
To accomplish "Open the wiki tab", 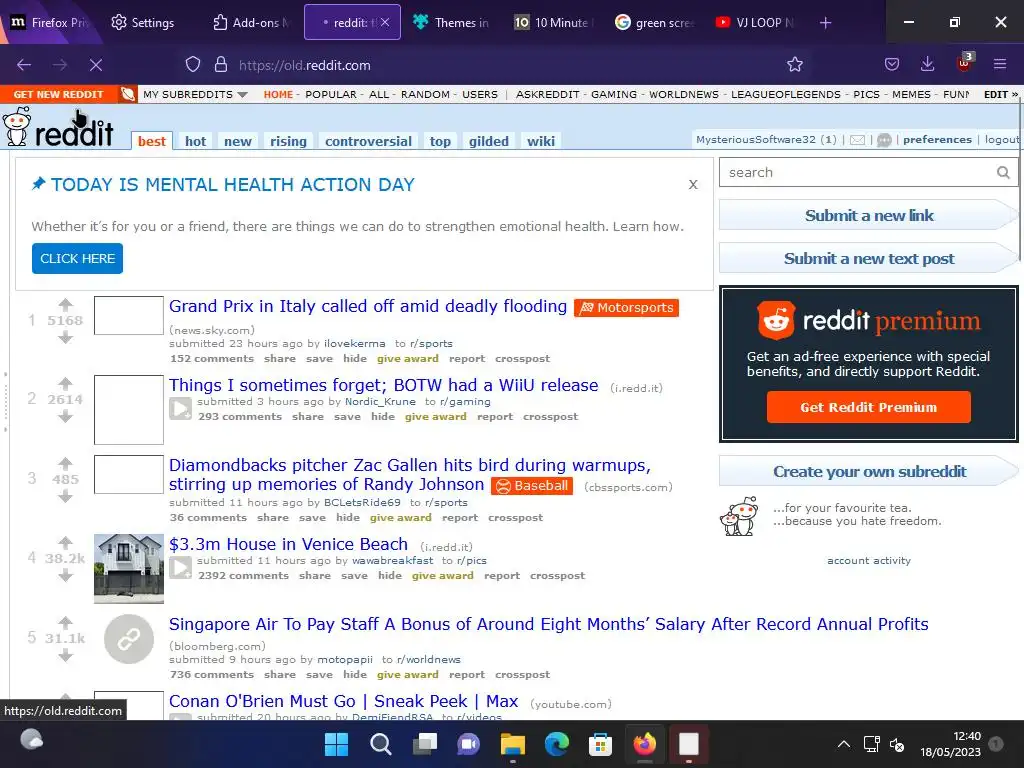I will (x=541, y=141).
